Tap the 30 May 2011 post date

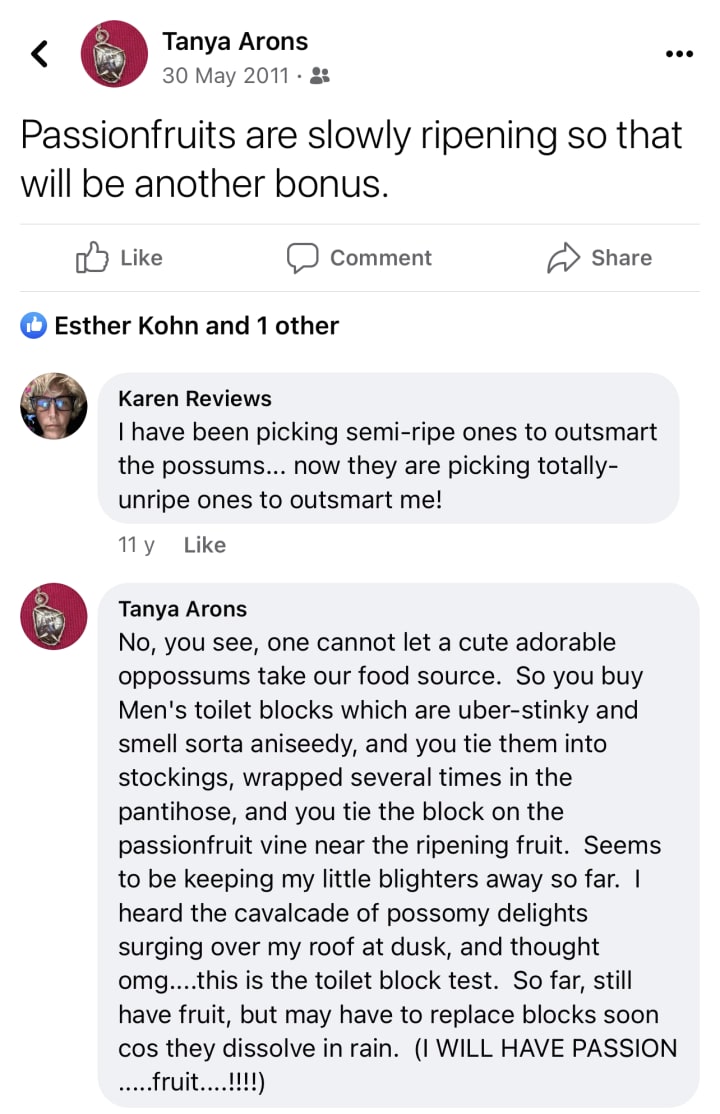coord(225,75)
